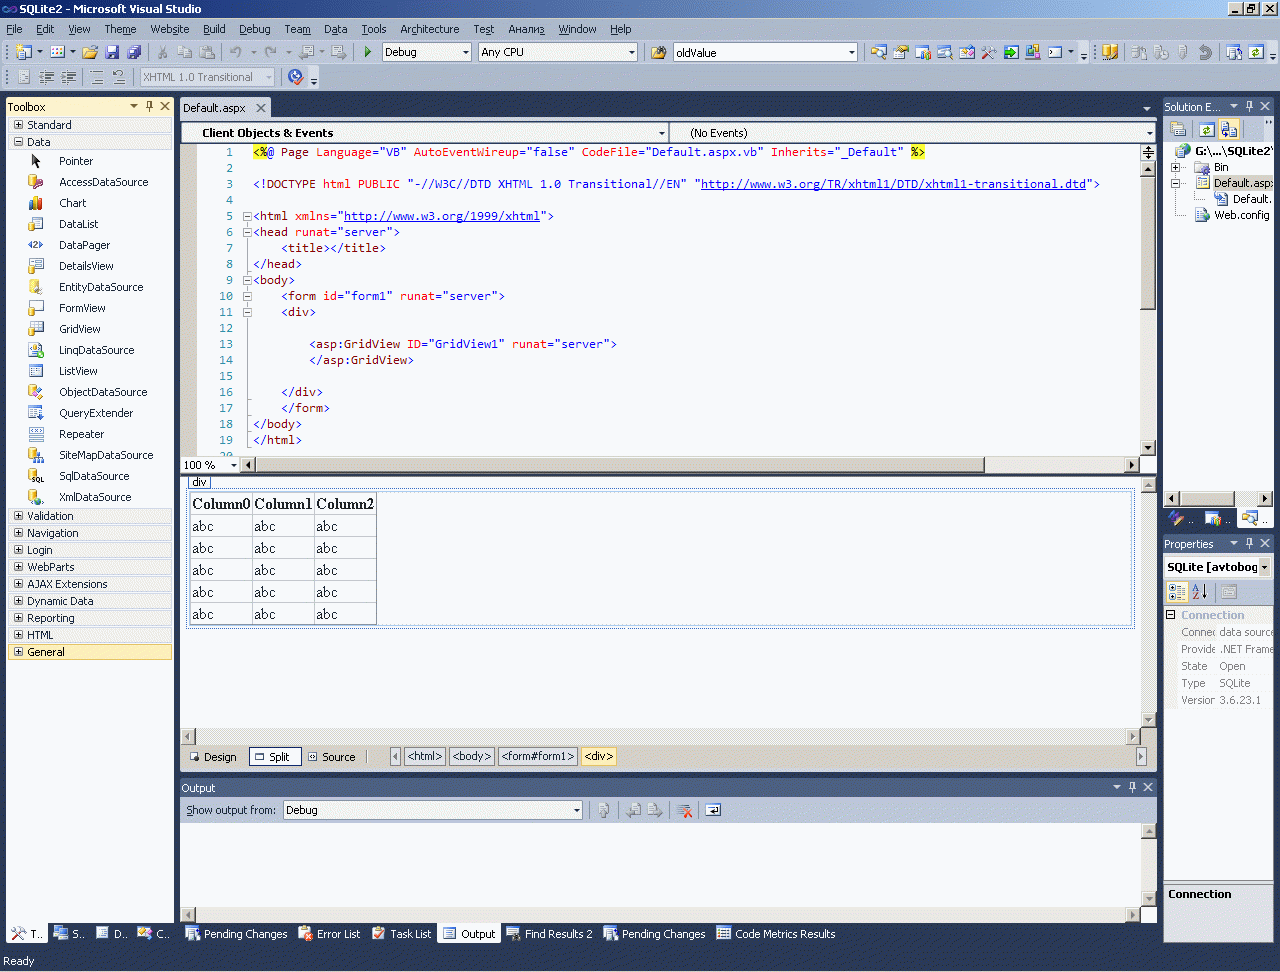Sort properties alphabetically with the A-Z icon
Screen dimensions: 1280x972
[x=1199, y=592]
